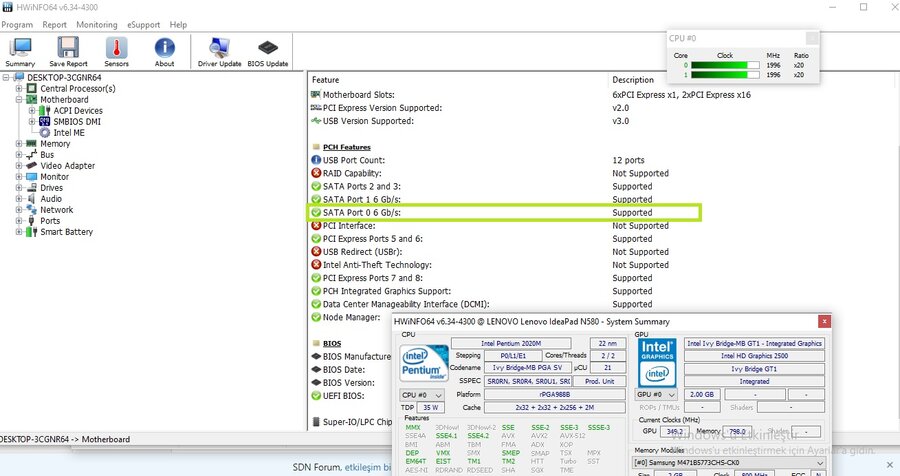The image size is (900, 476).
Task: Close the CPU #0 clock widget
Action: [x=812, y=38]
